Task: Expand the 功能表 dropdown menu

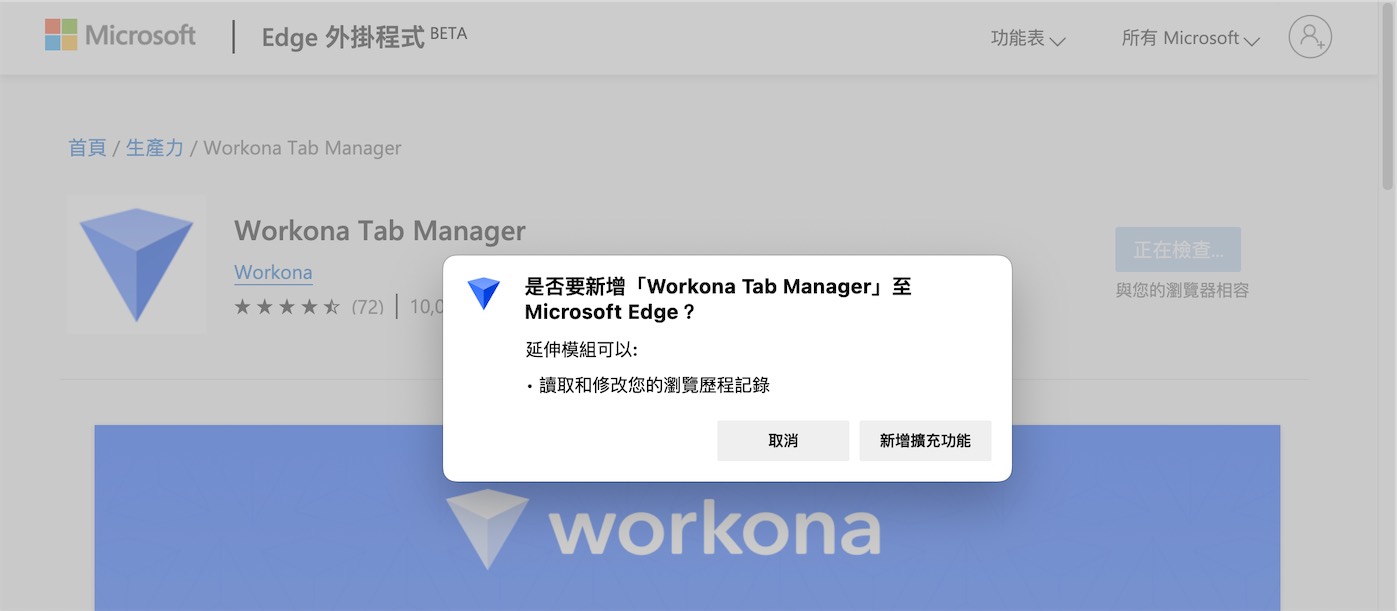Action: pyautogui.click(x=1028, y=38)
